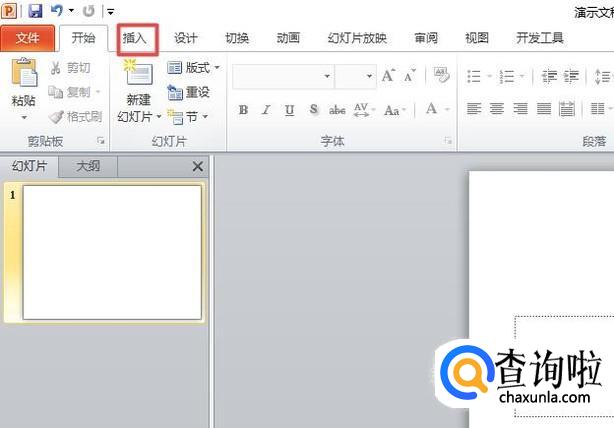Toggle justify text alignment
Screen dimensions: 614x428
click(x=544, y=108)
